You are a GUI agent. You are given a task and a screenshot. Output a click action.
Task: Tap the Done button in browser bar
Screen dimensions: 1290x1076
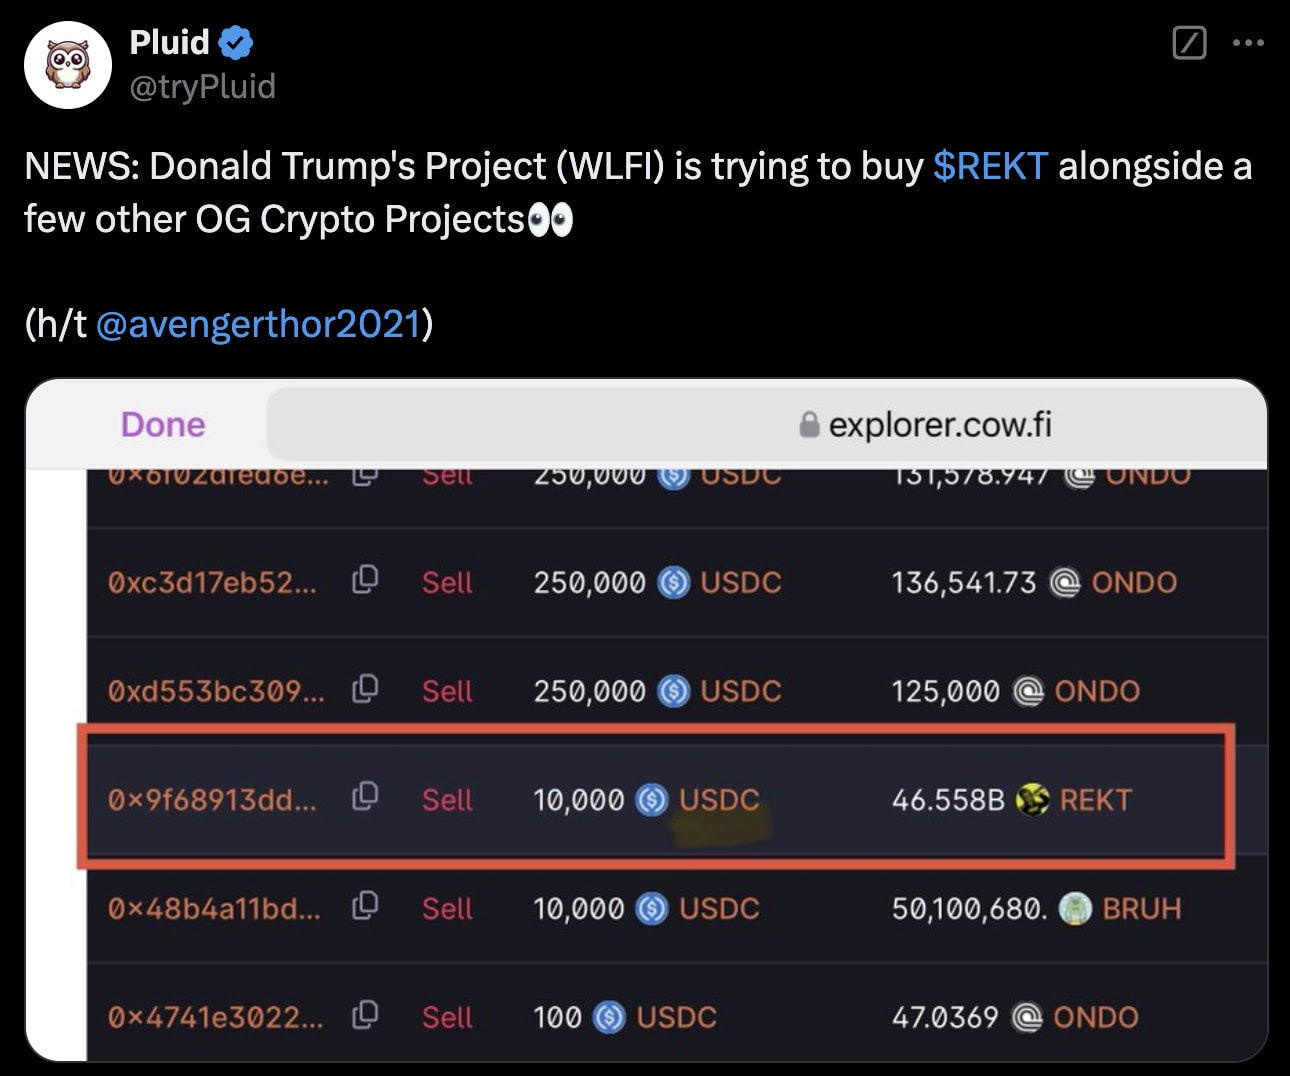[x=163, y=425]
